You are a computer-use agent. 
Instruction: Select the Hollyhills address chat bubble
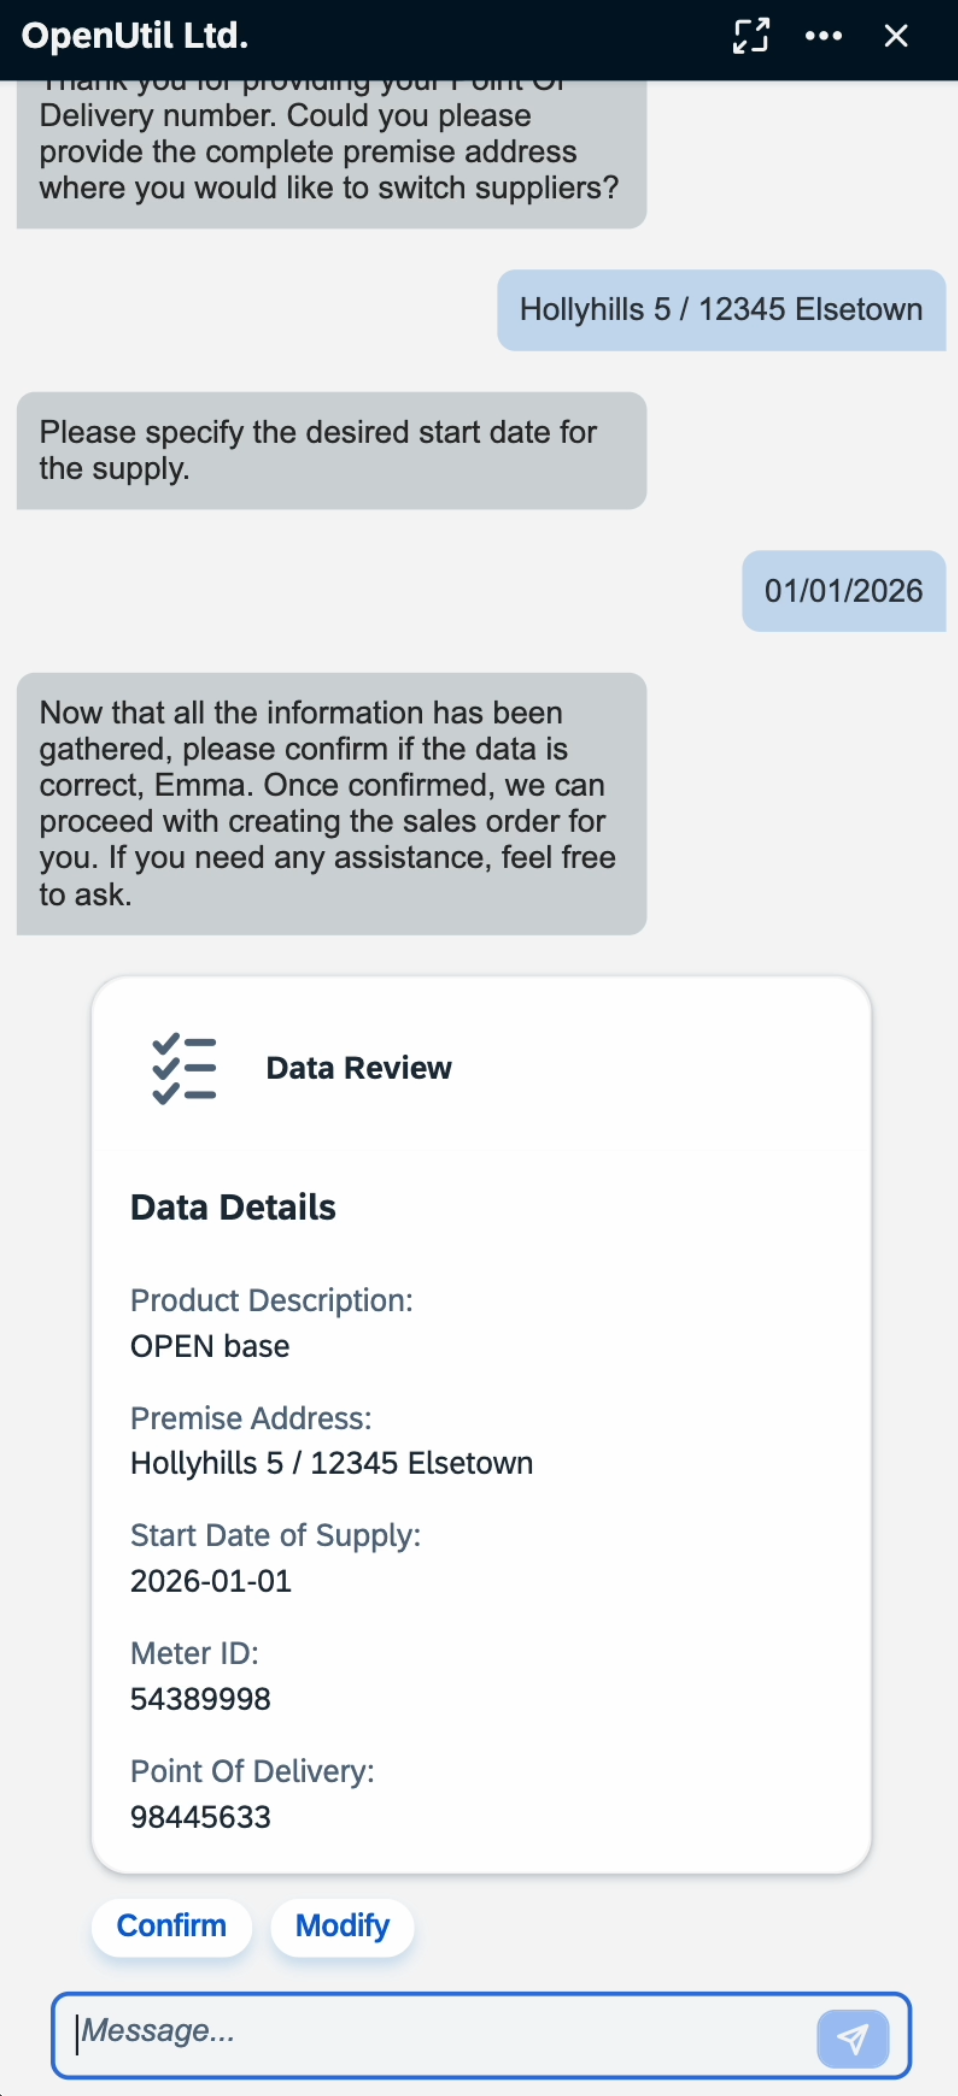point(720,310)
